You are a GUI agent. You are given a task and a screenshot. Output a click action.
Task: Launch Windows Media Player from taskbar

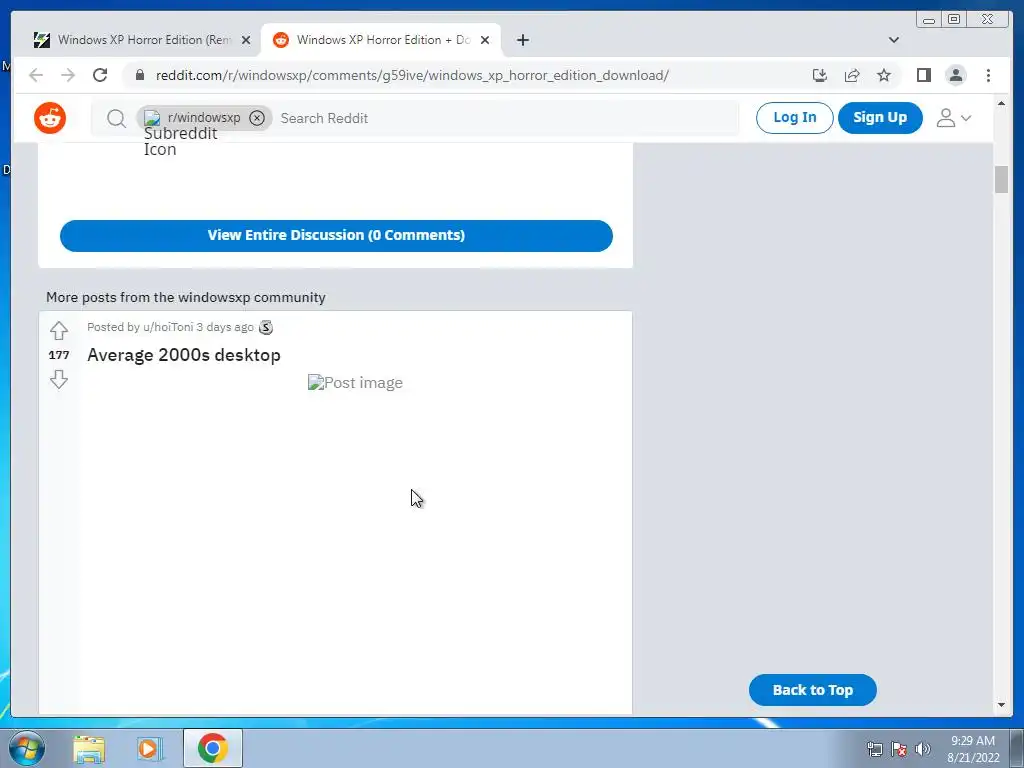150,748
